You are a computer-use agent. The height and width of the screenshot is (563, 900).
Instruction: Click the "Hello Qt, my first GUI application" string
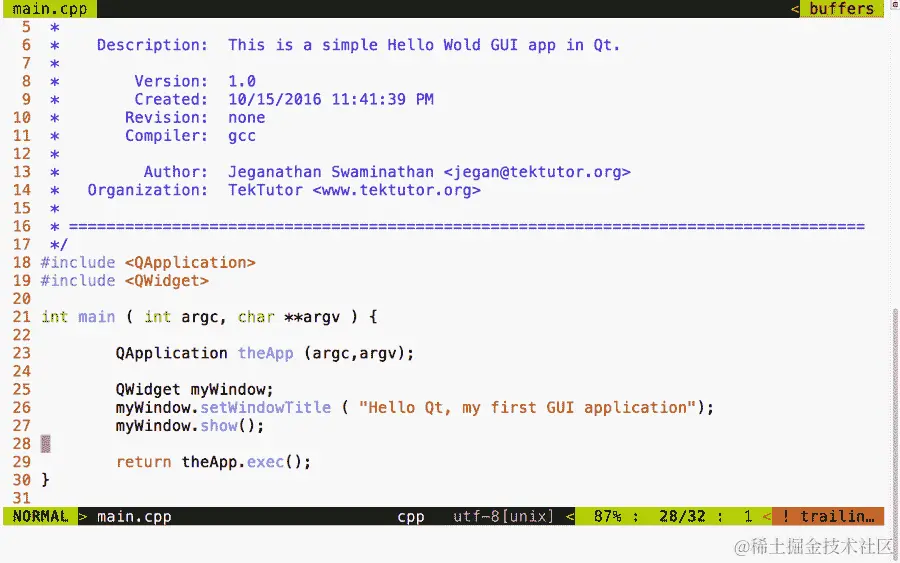pos(527,407)
